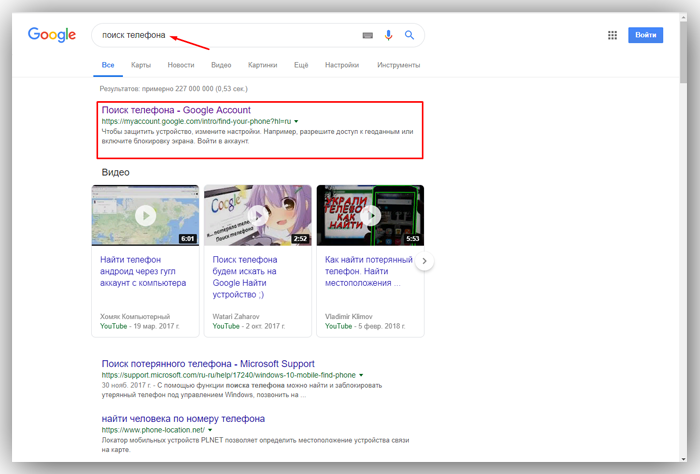The image size is (700, 474).
Task: Switch to the Картинки tab
Action: click(262, 65)
